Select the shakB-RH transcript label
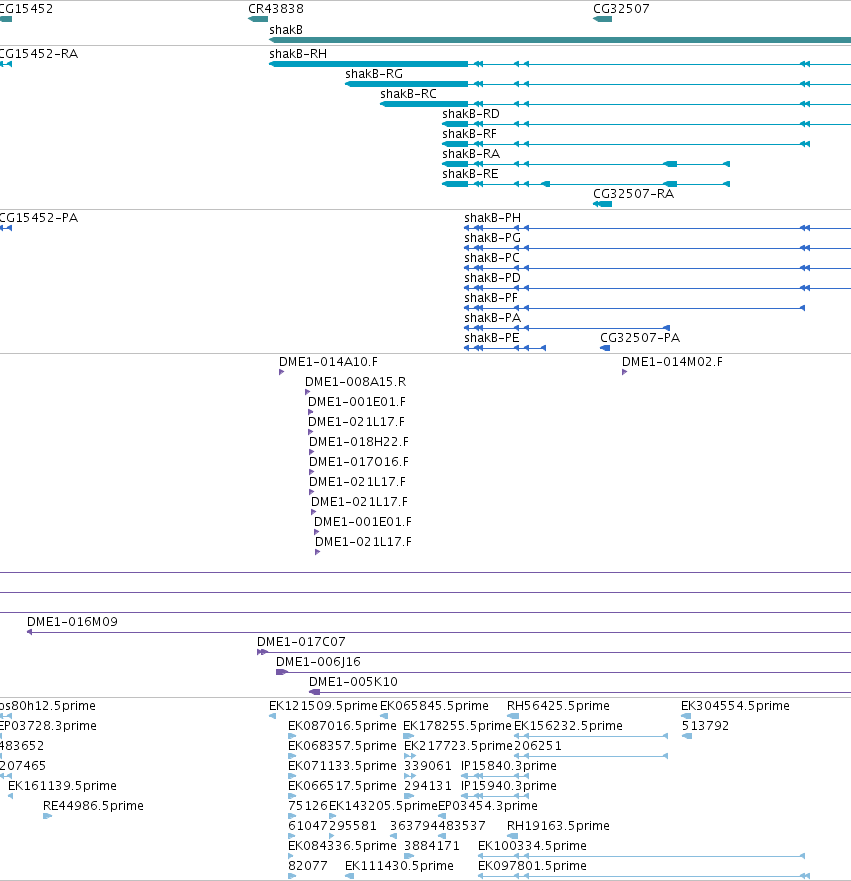Viewport: 851px width, 881px height. tap(298, 54)
